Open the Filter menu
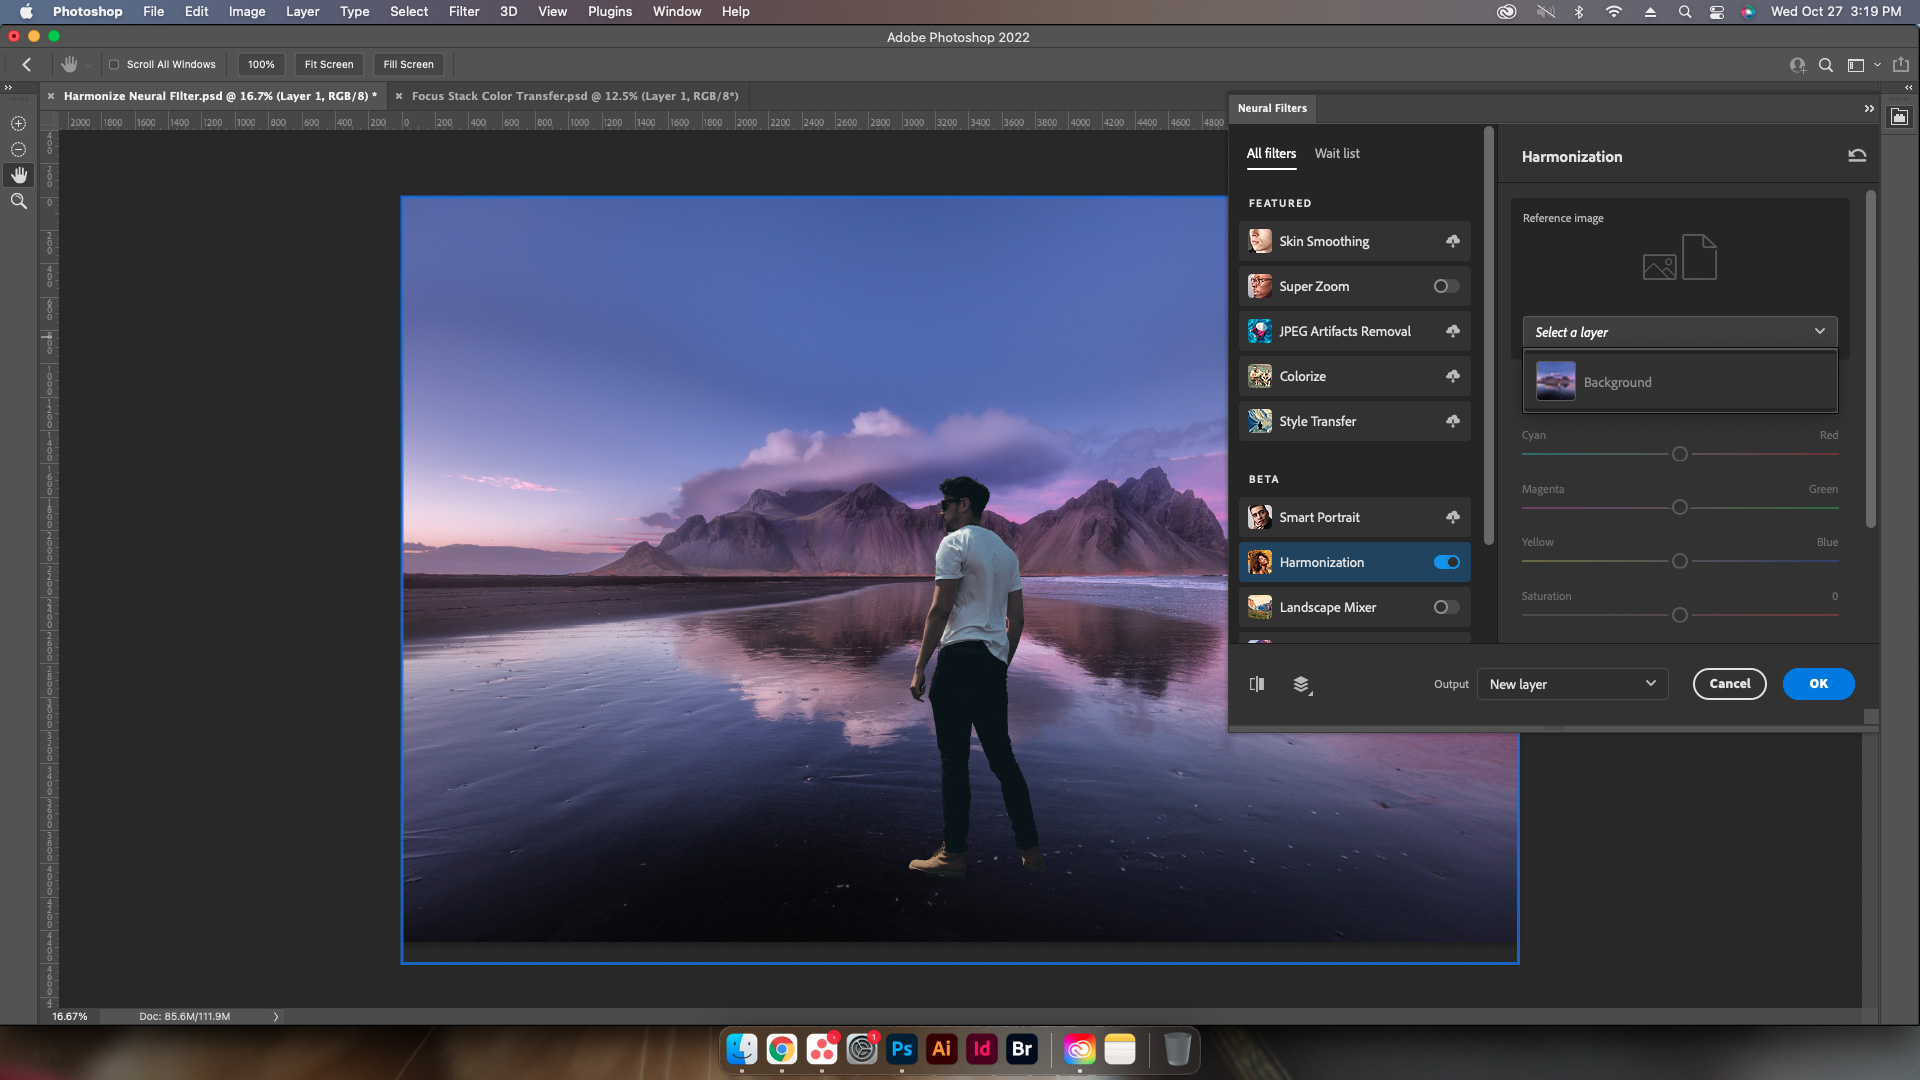Viewport: 1920px width, 1080px height. pyautogui.click(x=463, y=11)
